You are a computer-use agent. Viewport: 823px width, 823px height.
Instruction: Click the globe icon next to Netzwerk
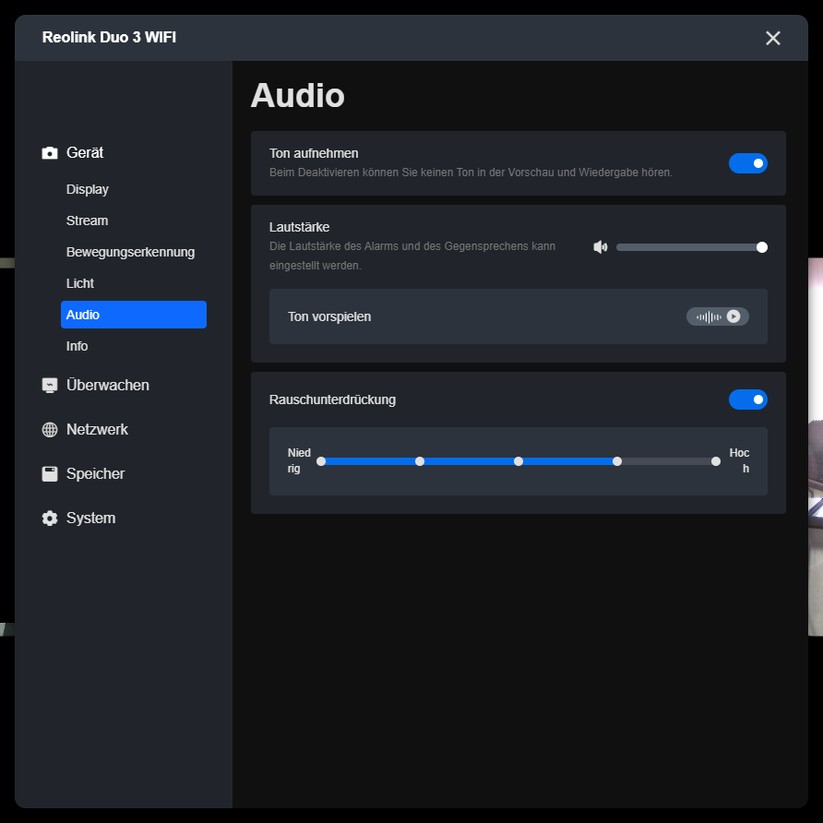(x=49, y=429)
